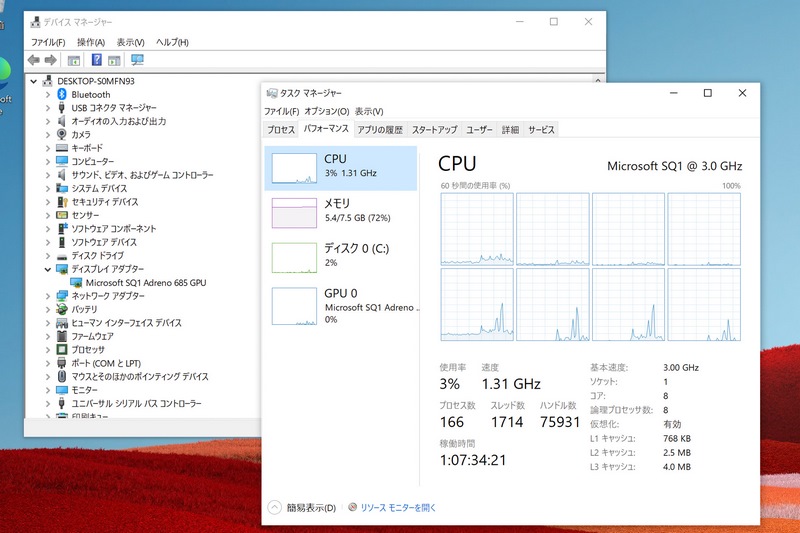Viewport: 800px width, 533px height.
Task: Expand the コンピューター tree node
Action: [48, 162]
